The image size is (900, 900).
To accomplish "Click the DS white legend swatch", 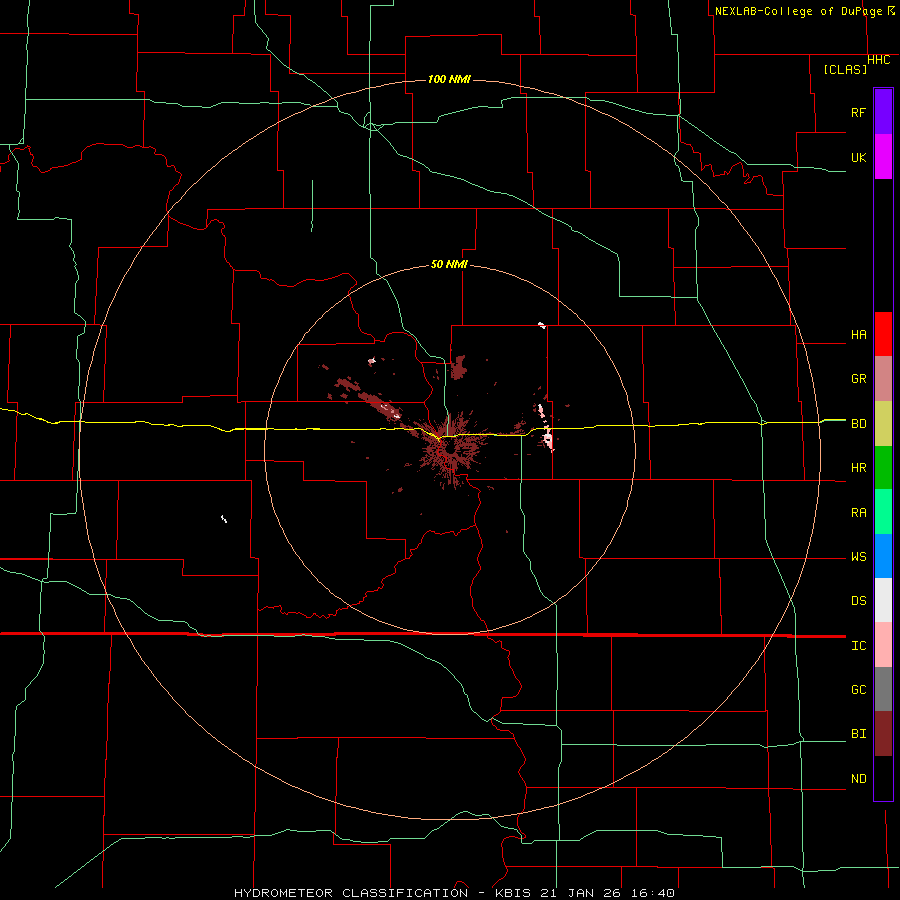I will click(883, 600).
